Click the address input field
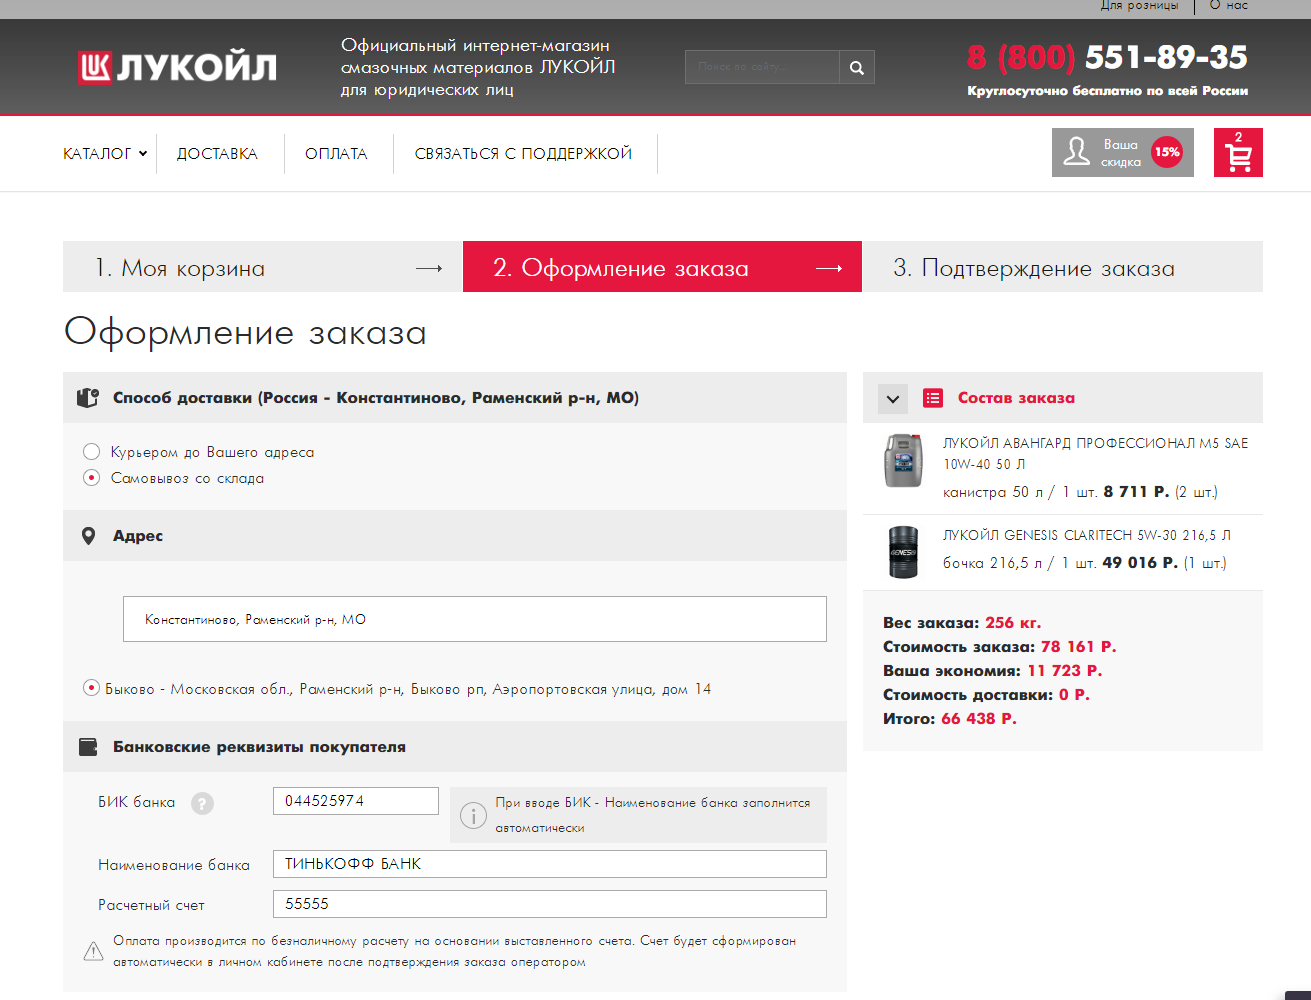Screen dimensions: 1311x1000 click(475, 619)
